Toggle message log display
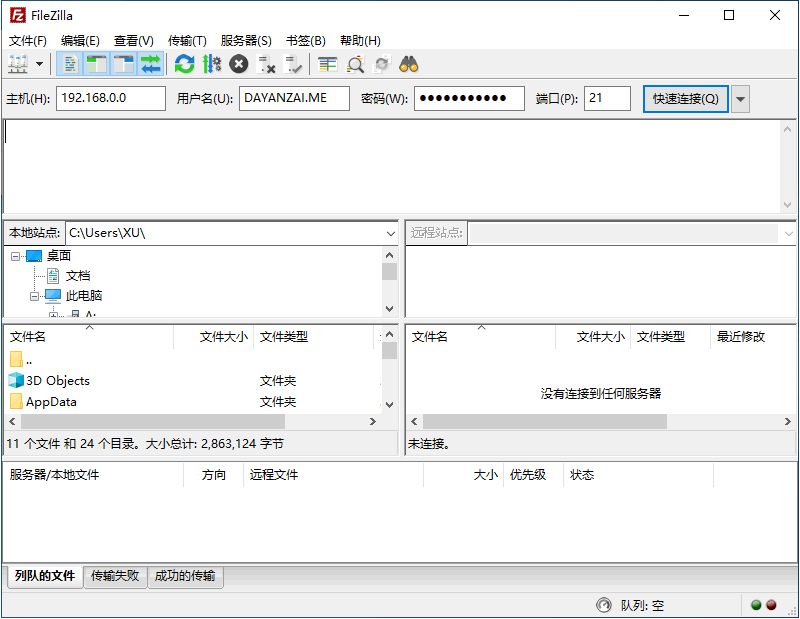 70,64
